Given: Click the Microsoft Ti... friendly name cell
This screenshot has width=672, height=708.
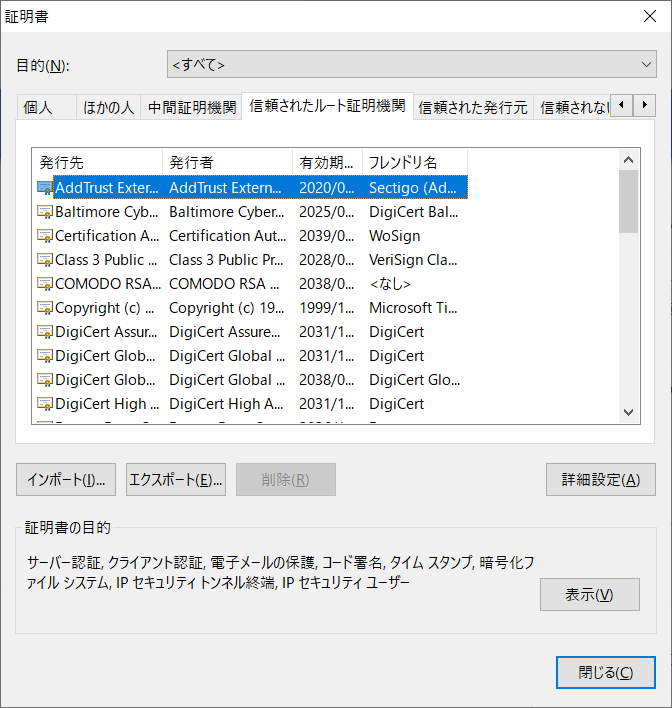Looking at the screenshot, I should pos(413,308).
